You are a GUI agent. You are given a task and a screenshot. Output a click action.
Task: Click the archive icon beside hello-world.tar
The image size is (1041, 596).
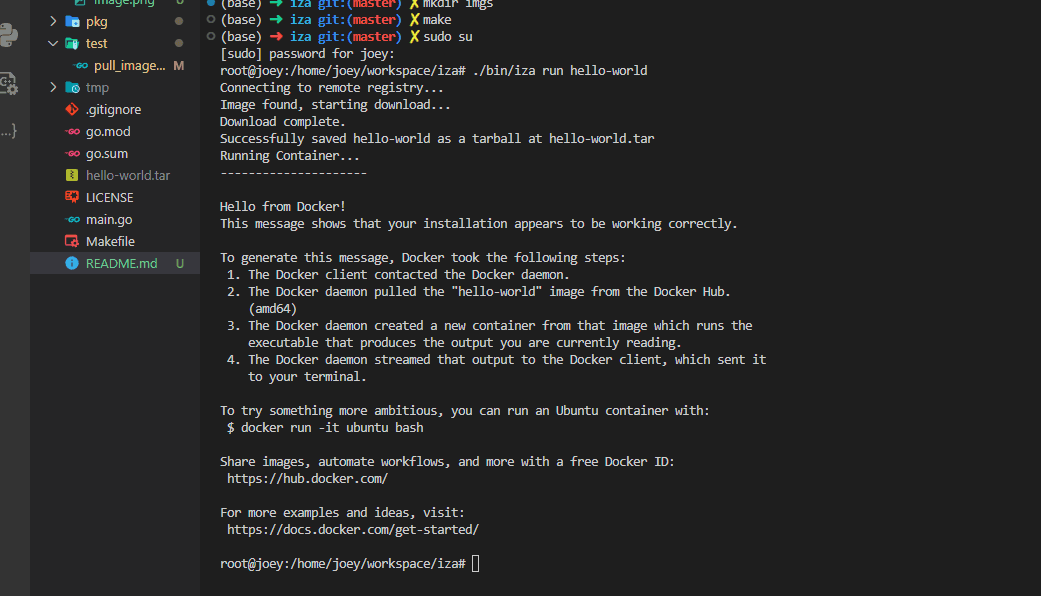click(x=72, y=176)
